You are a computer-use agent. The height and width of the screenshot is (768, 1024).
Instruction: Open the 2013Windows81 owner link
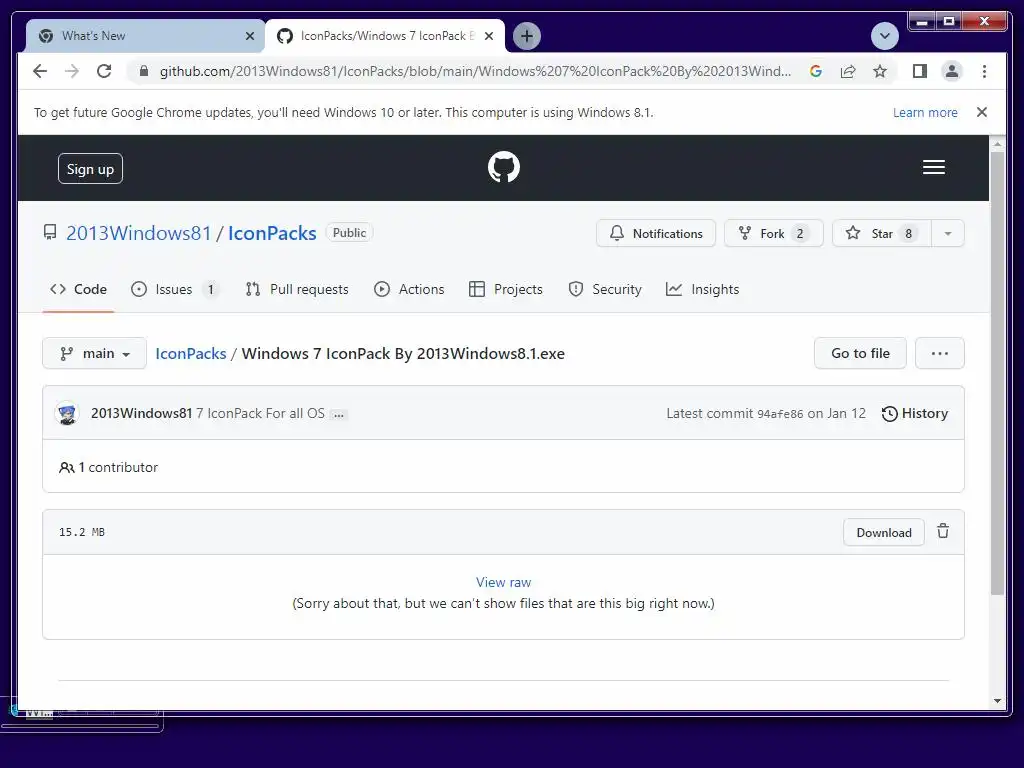click(138, 233)
